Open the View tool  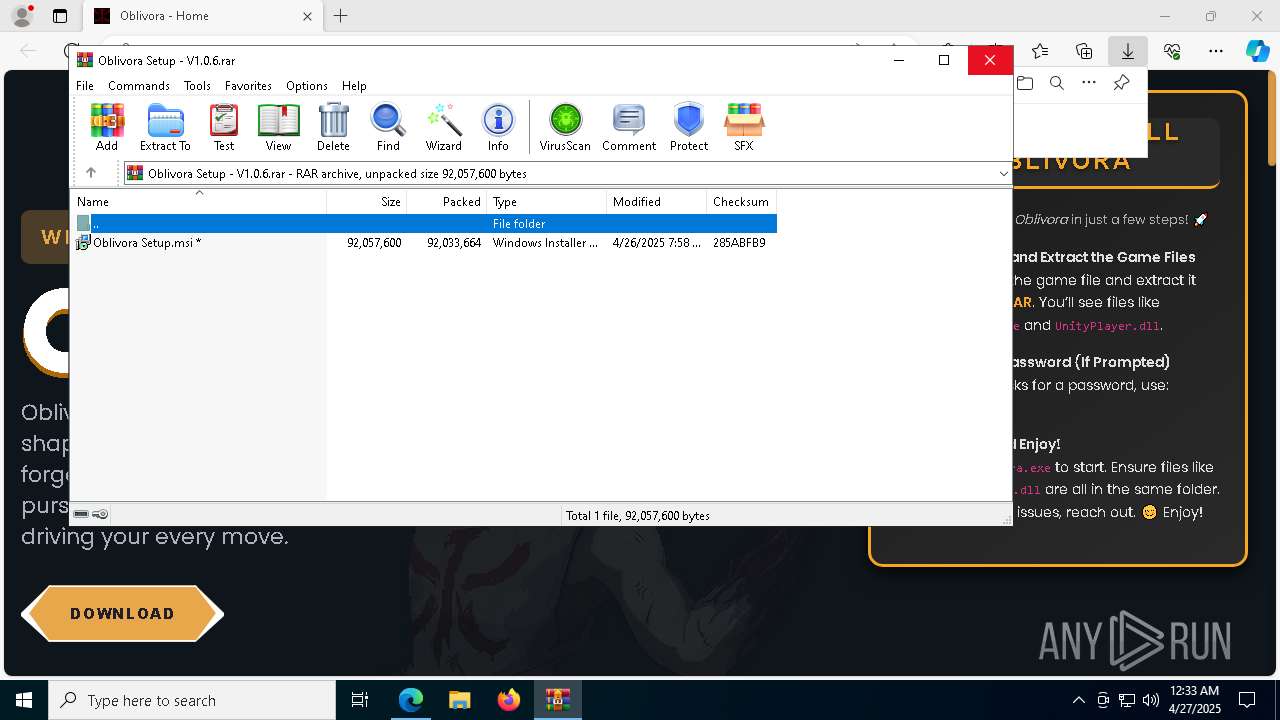278,127
